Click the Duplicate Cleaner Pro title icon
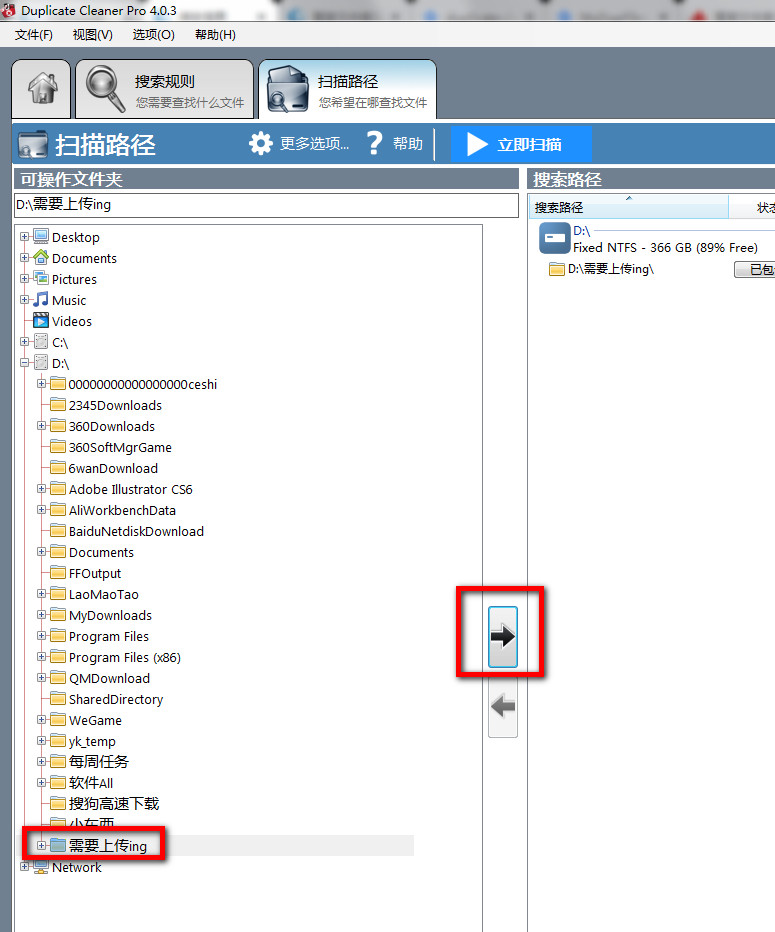 pos(8,10)
